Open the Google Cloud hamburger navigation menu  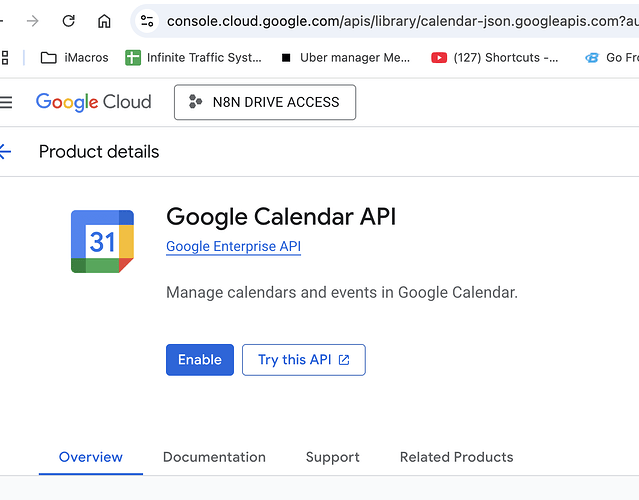point(5,102)
